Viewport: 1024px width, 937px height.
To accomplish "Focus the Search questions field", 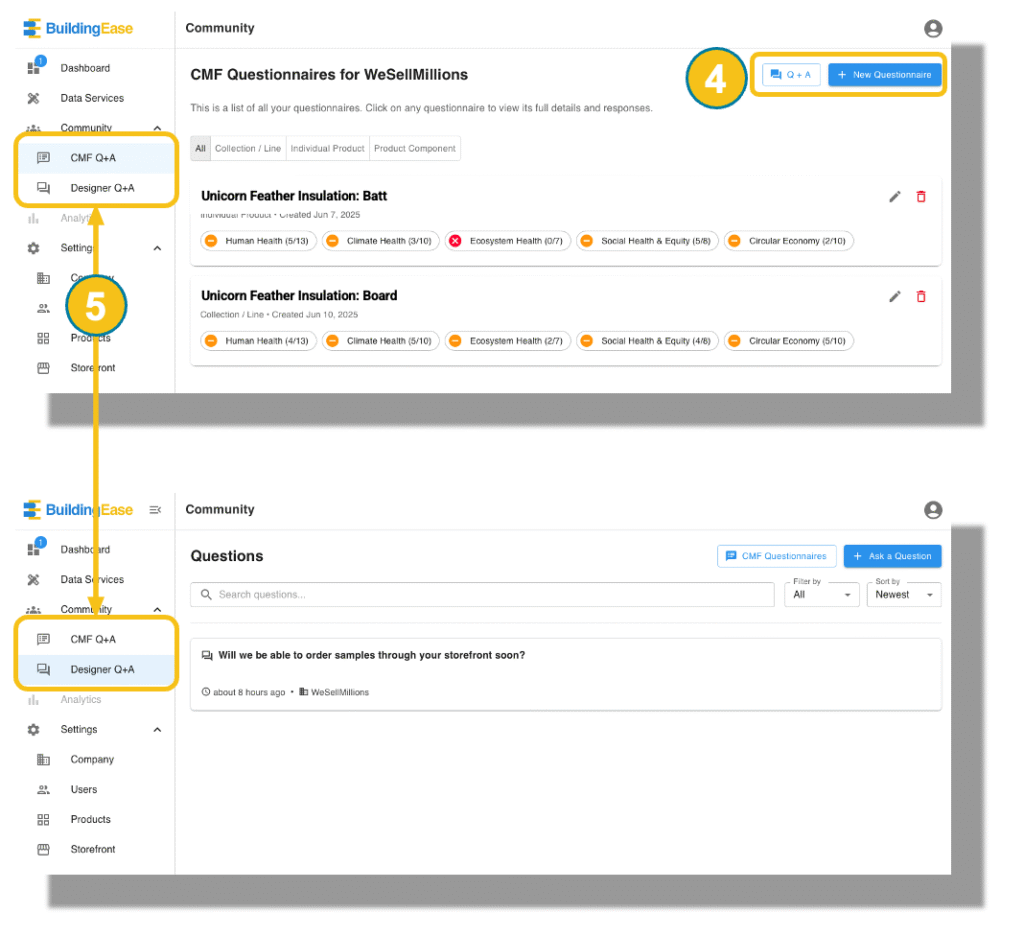I will point(482,595).
